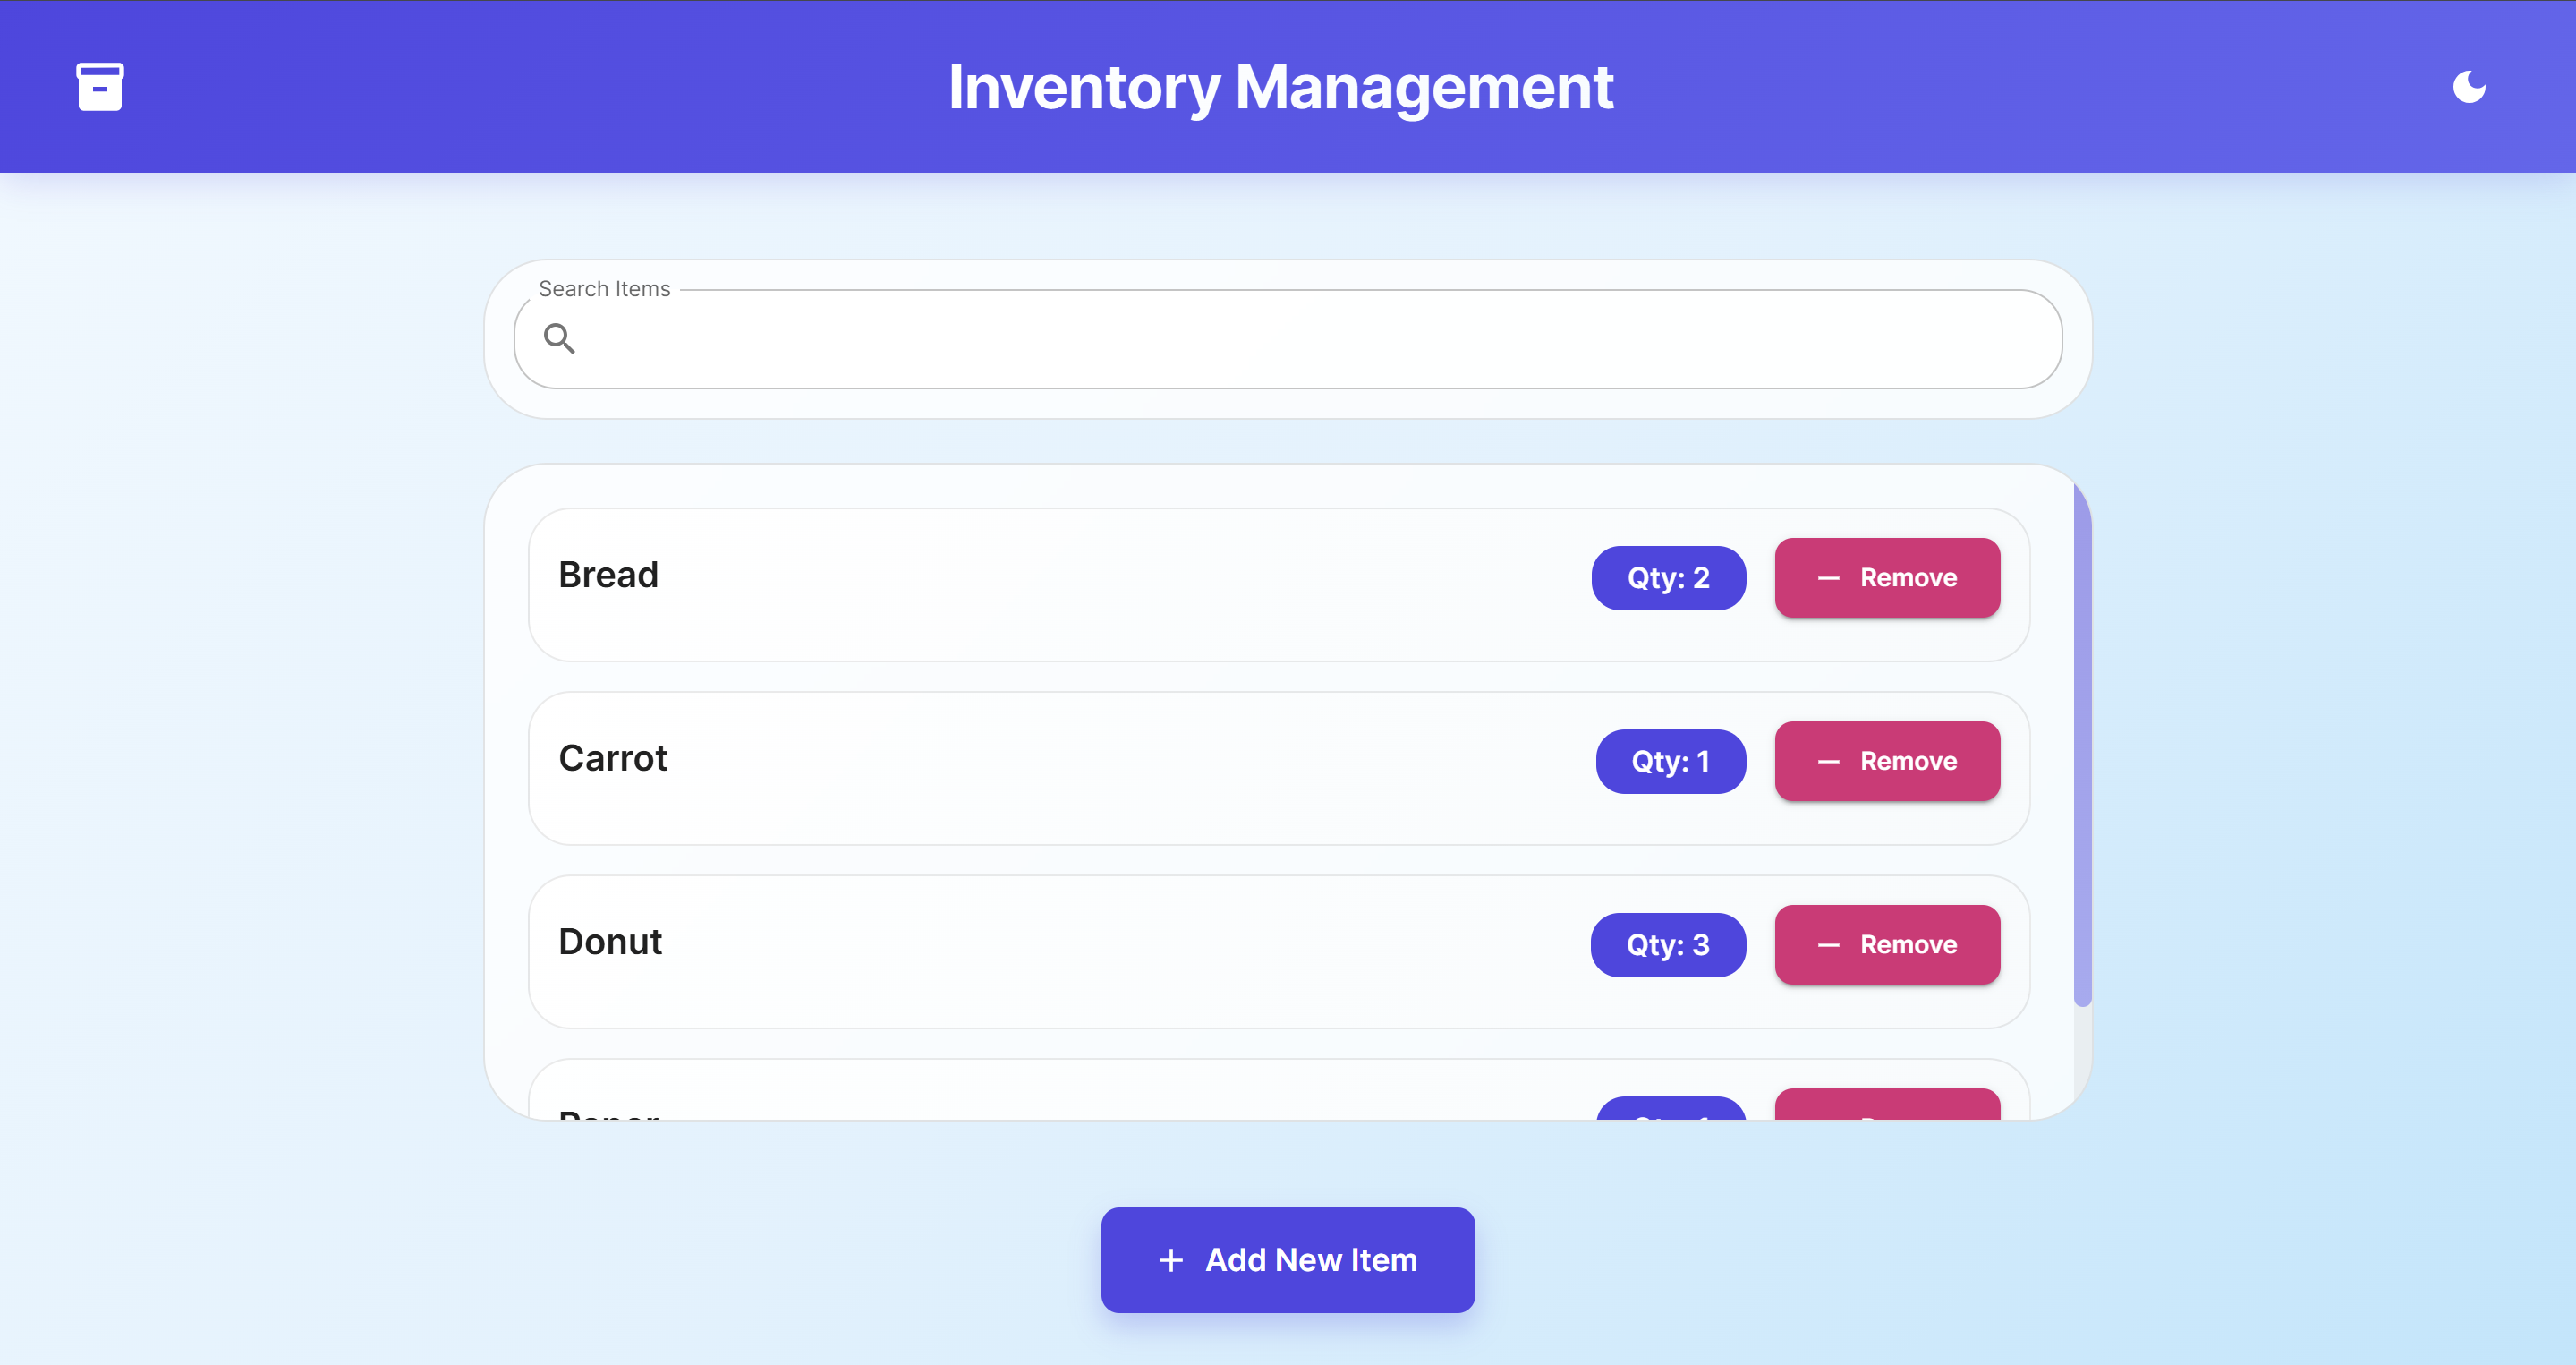Click the minus icon on Bread's Remove button

point(1829,577)
